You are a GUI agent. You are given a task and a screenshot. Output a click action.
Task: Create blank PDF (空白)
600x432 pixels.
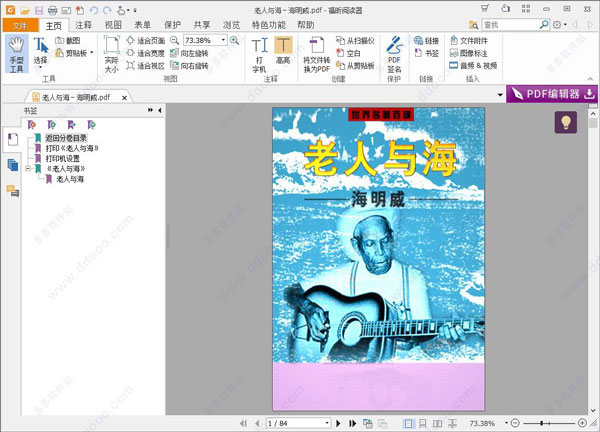click(348, 53)
